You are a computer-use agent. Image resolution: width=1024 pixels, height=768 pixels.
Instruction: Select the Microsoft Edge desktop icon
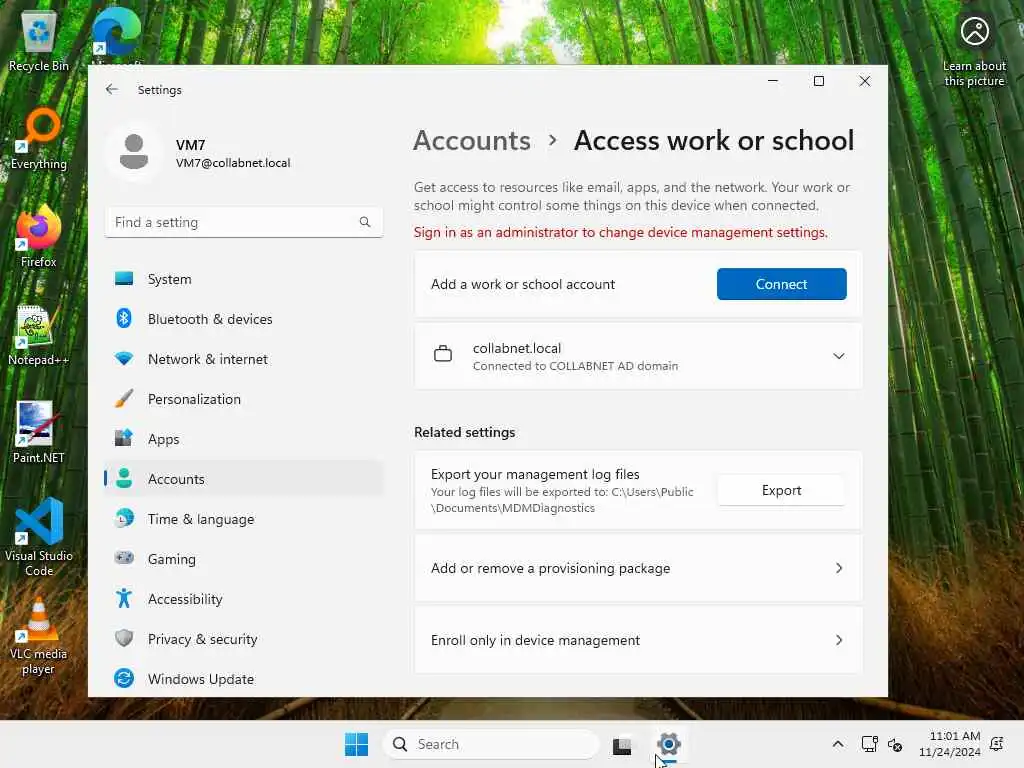pos(116,36)
